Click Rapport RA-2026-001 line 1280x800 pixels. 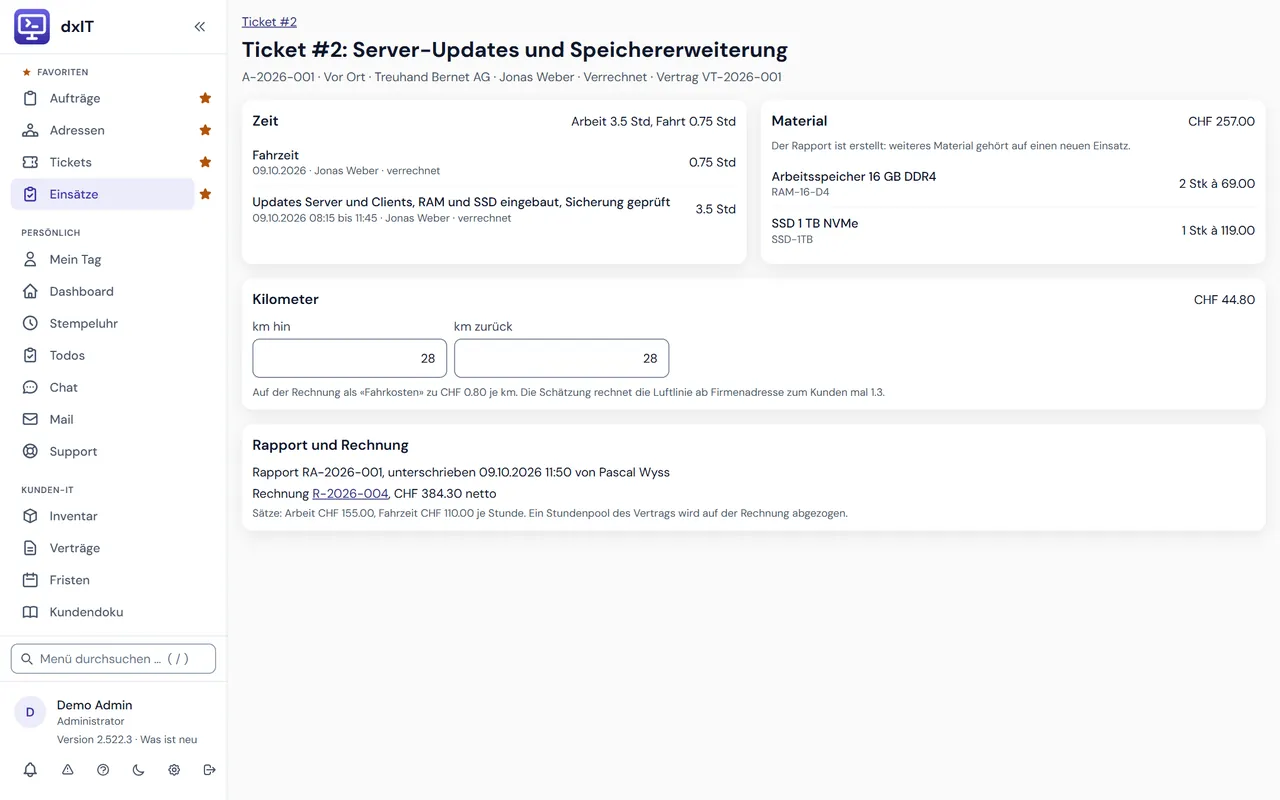[x=461, y=472]
